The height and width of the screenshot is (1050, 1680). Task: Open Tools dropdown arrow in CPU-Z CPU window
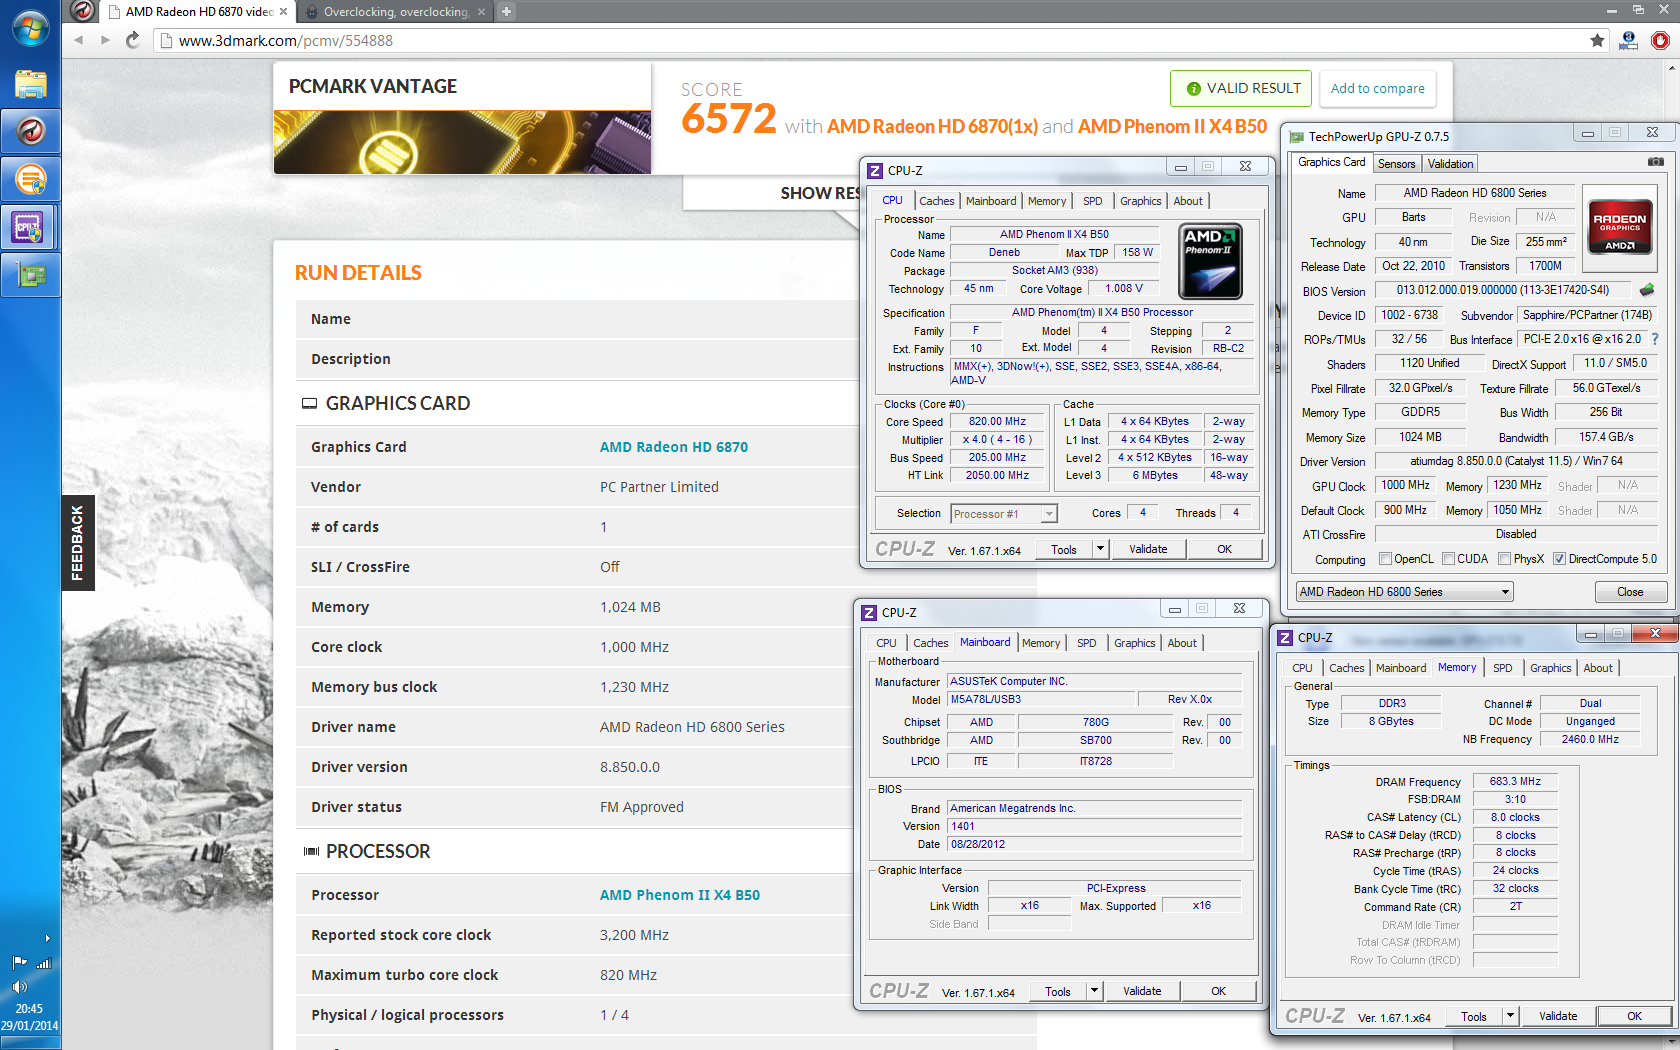[1100, 549]
